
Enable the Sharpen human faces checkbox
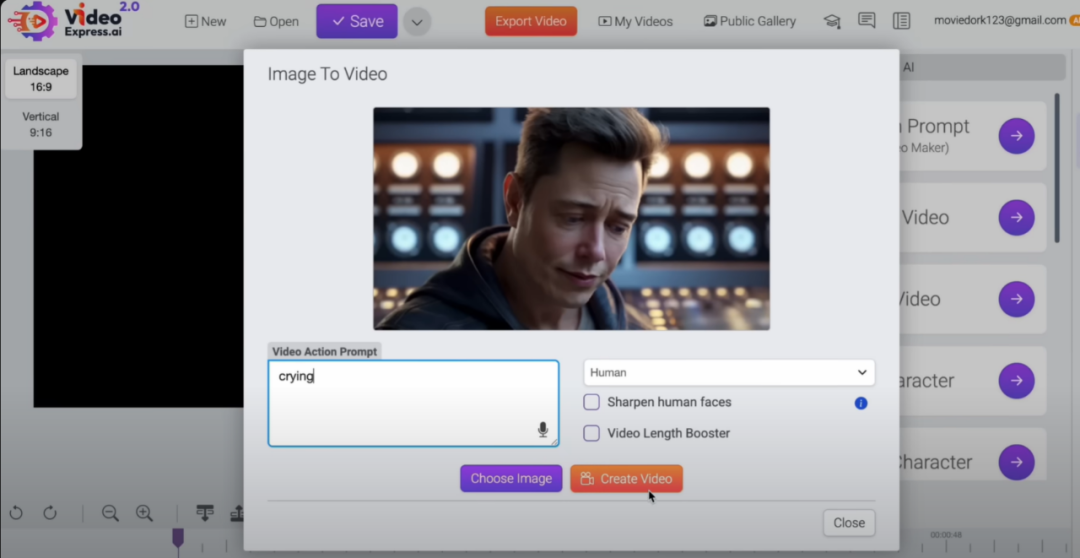pyautogui.click(x=592, y=402)
